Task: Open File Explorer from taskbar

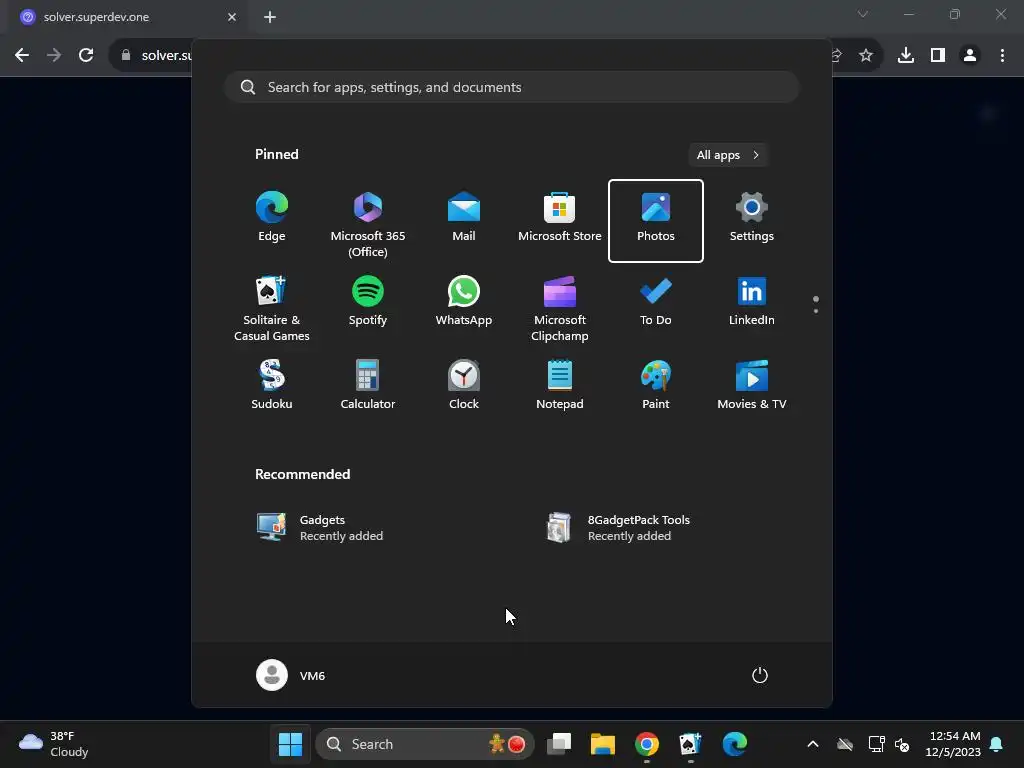Action: tap(603, 744)
